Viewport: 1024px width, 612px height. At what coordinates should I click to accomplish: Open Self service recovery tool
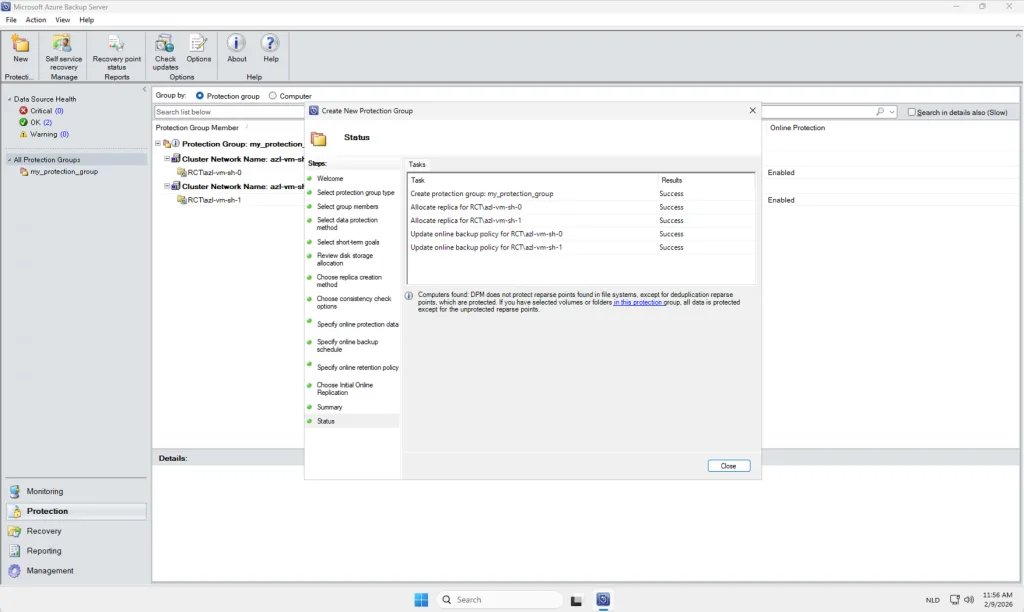63,44
